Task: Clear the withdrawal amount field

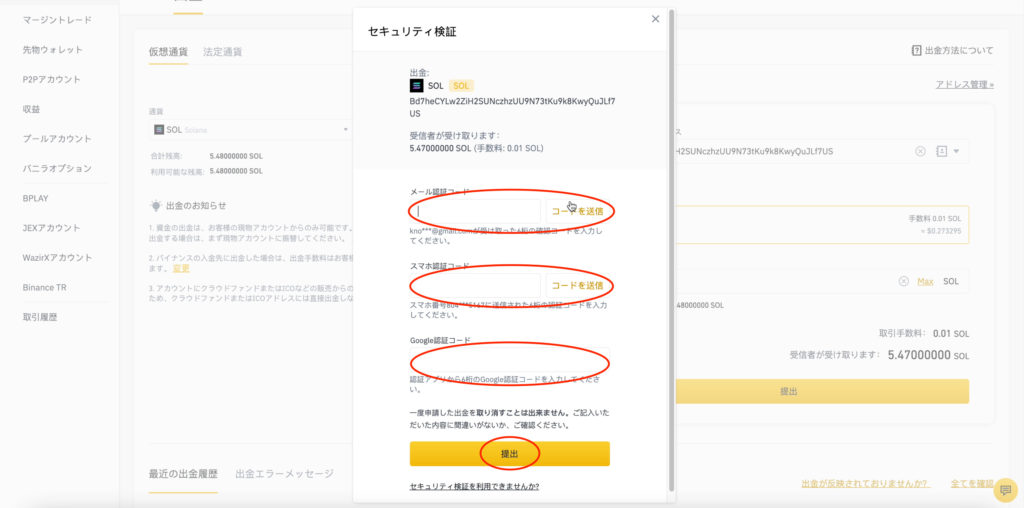Action: click(x=903, y=281)
